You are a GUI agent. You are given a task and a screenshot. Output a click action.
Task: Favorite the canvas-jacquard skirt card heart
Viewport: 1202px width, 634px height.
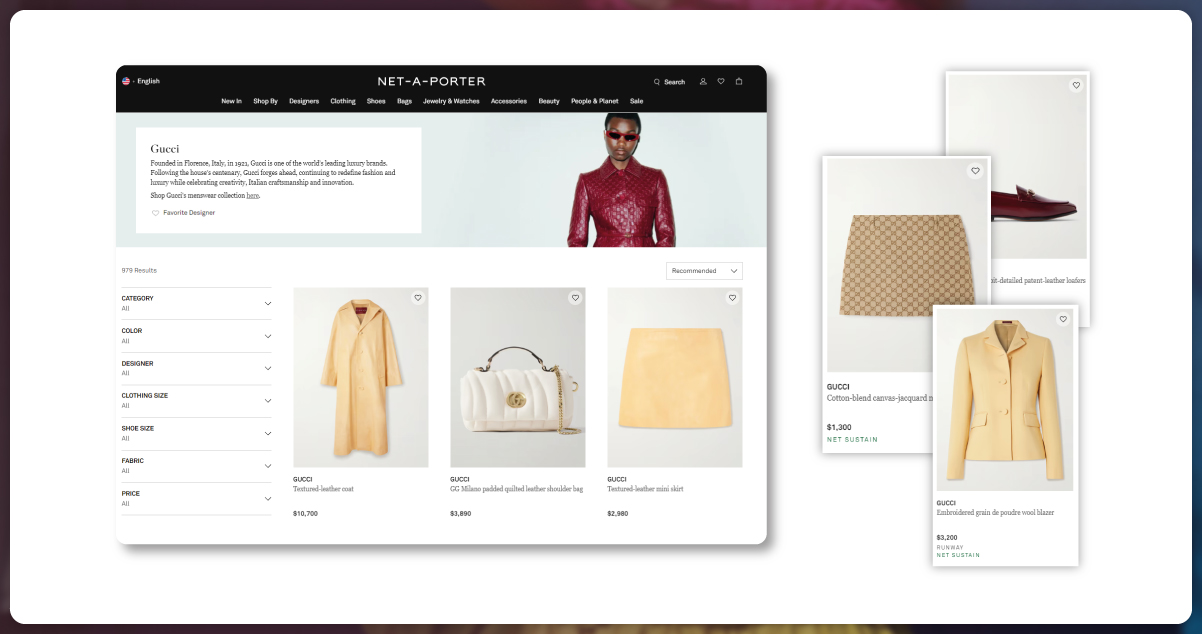[975, 171]
